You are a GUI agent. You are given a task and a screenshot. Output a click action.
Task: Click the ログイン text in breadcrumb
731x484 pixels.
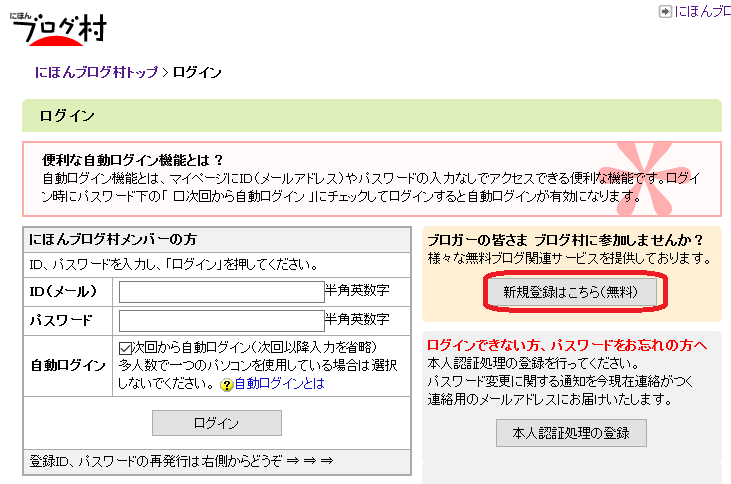(x=197, y=72)
